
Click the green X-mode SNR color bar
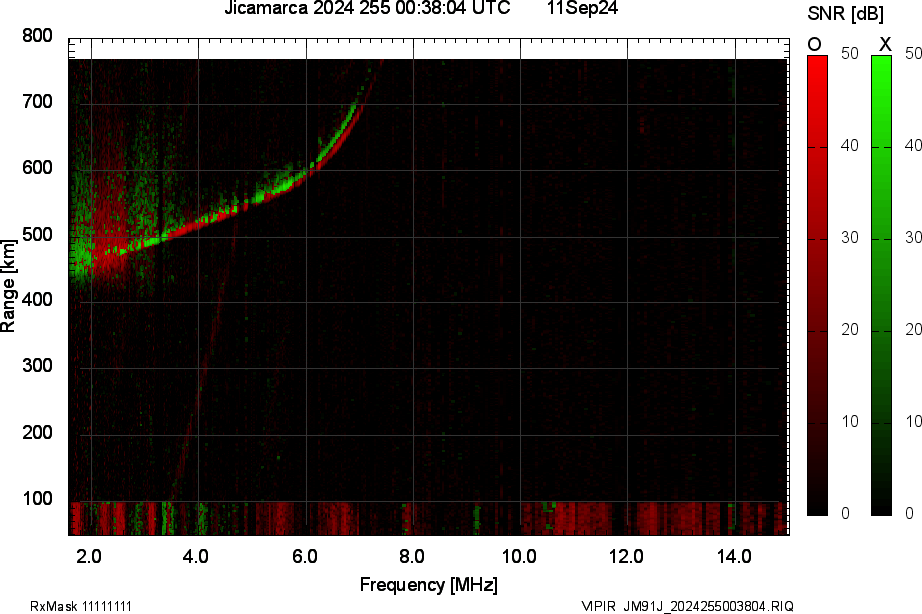tap(881, 285)
